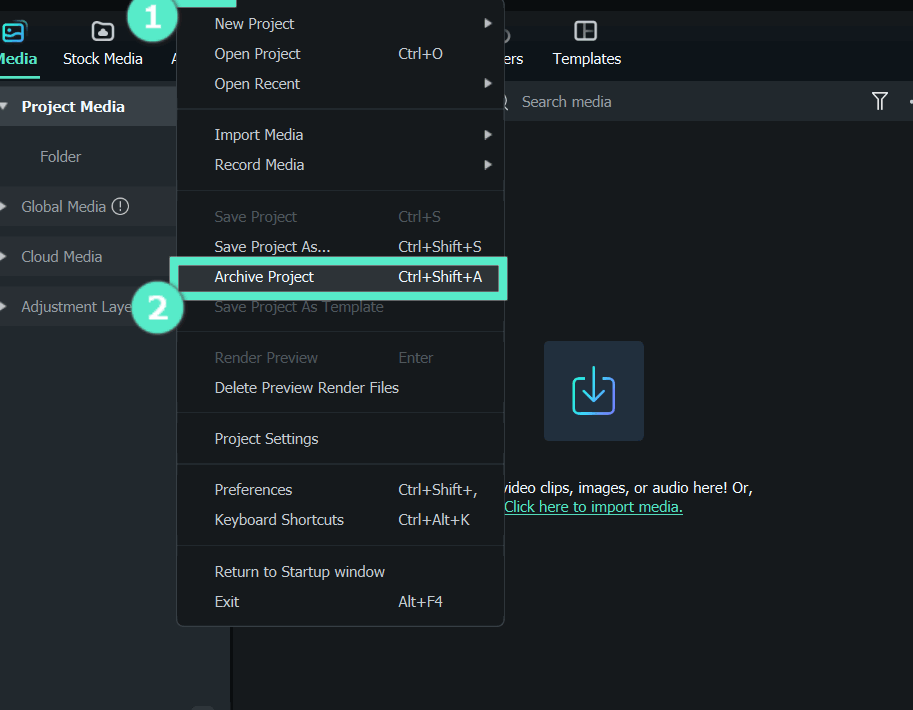Choose Archive Project menu entry

point(340,277)
